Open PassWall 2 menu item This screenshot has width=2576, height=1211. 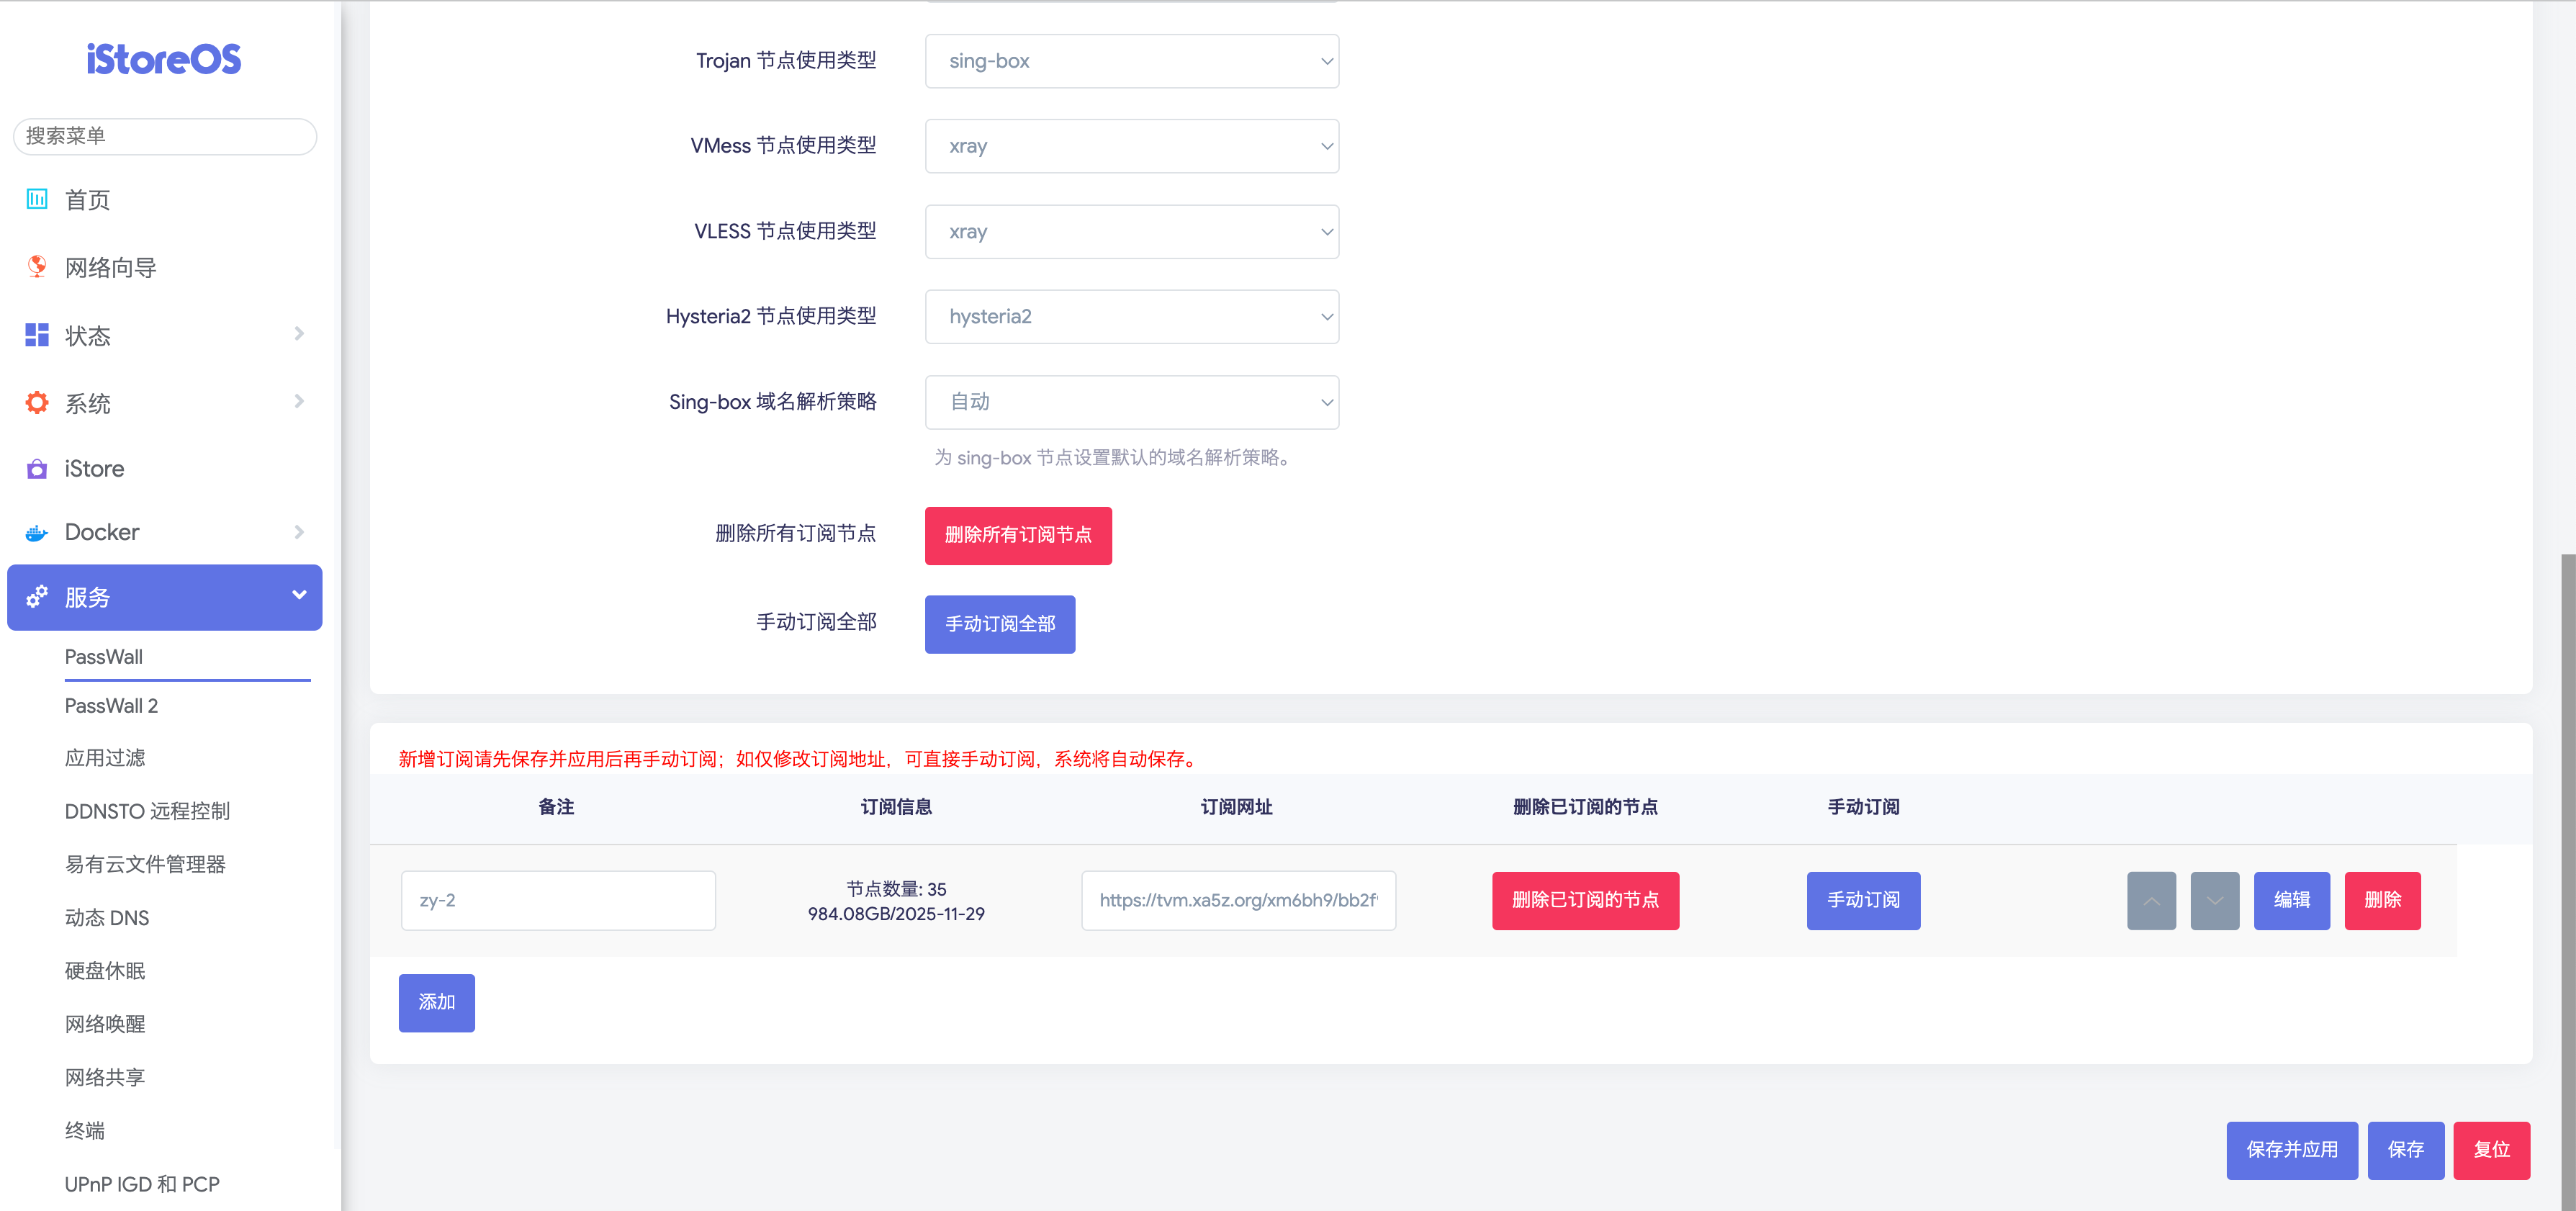[x=111, y=706]
